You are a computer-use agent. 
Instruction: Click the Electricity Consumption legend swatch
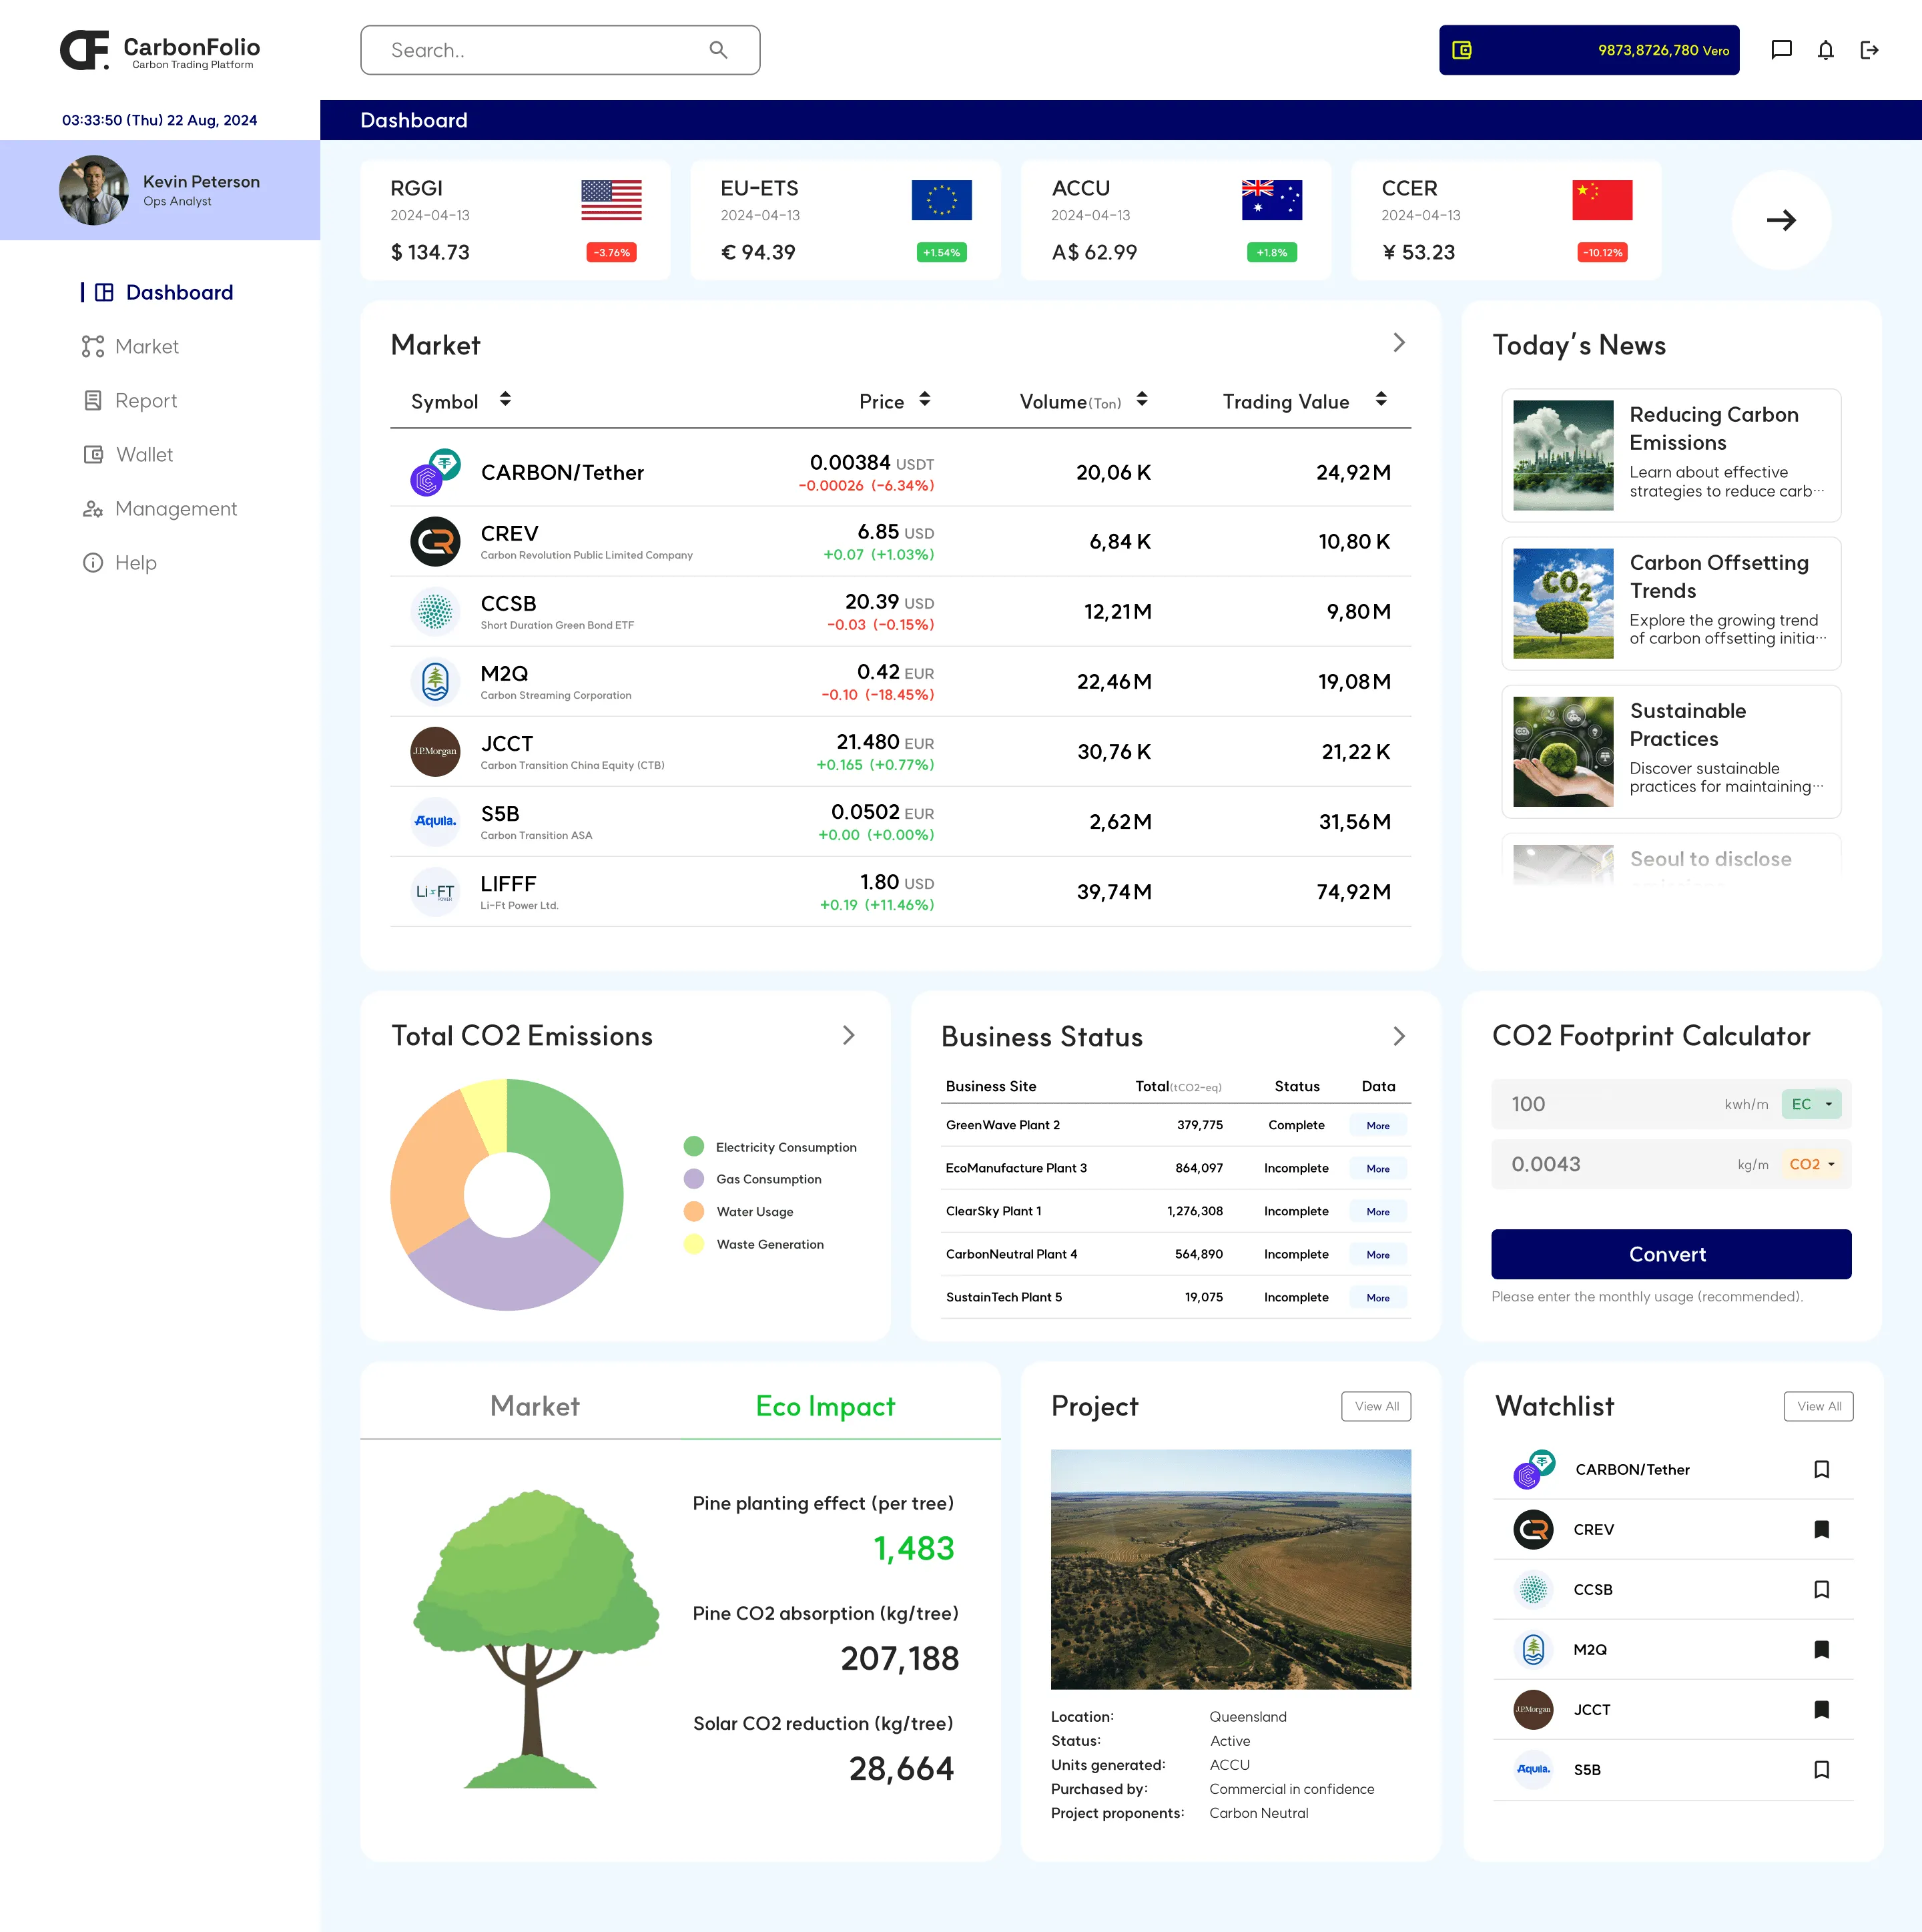[694, 1147]
